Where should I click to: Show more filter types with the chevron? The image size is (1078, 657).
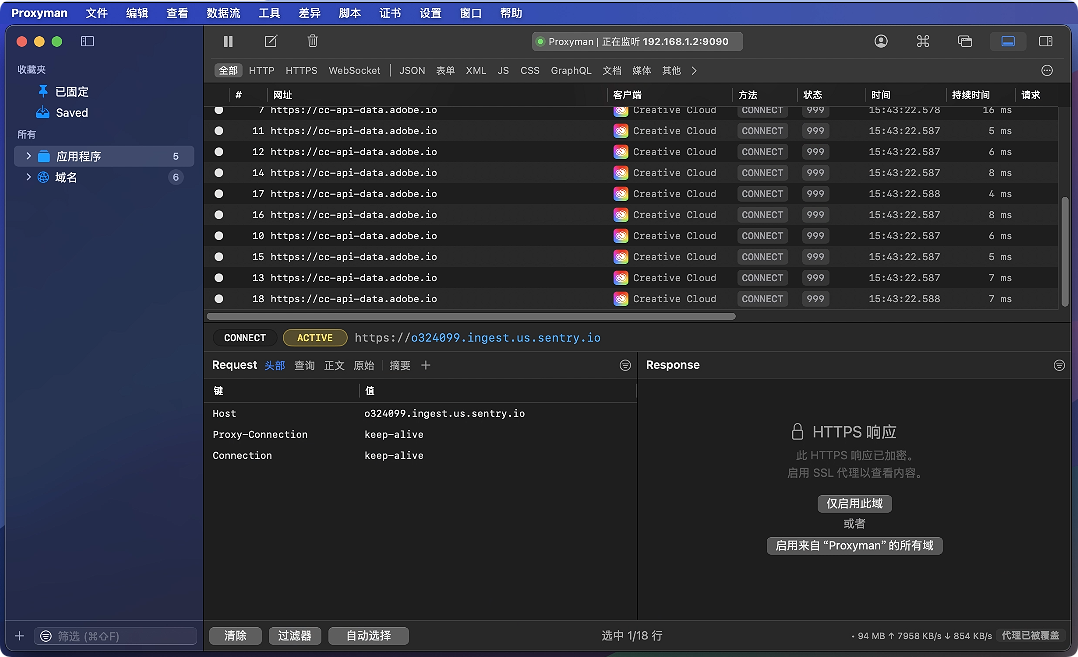tap(694, 71)
